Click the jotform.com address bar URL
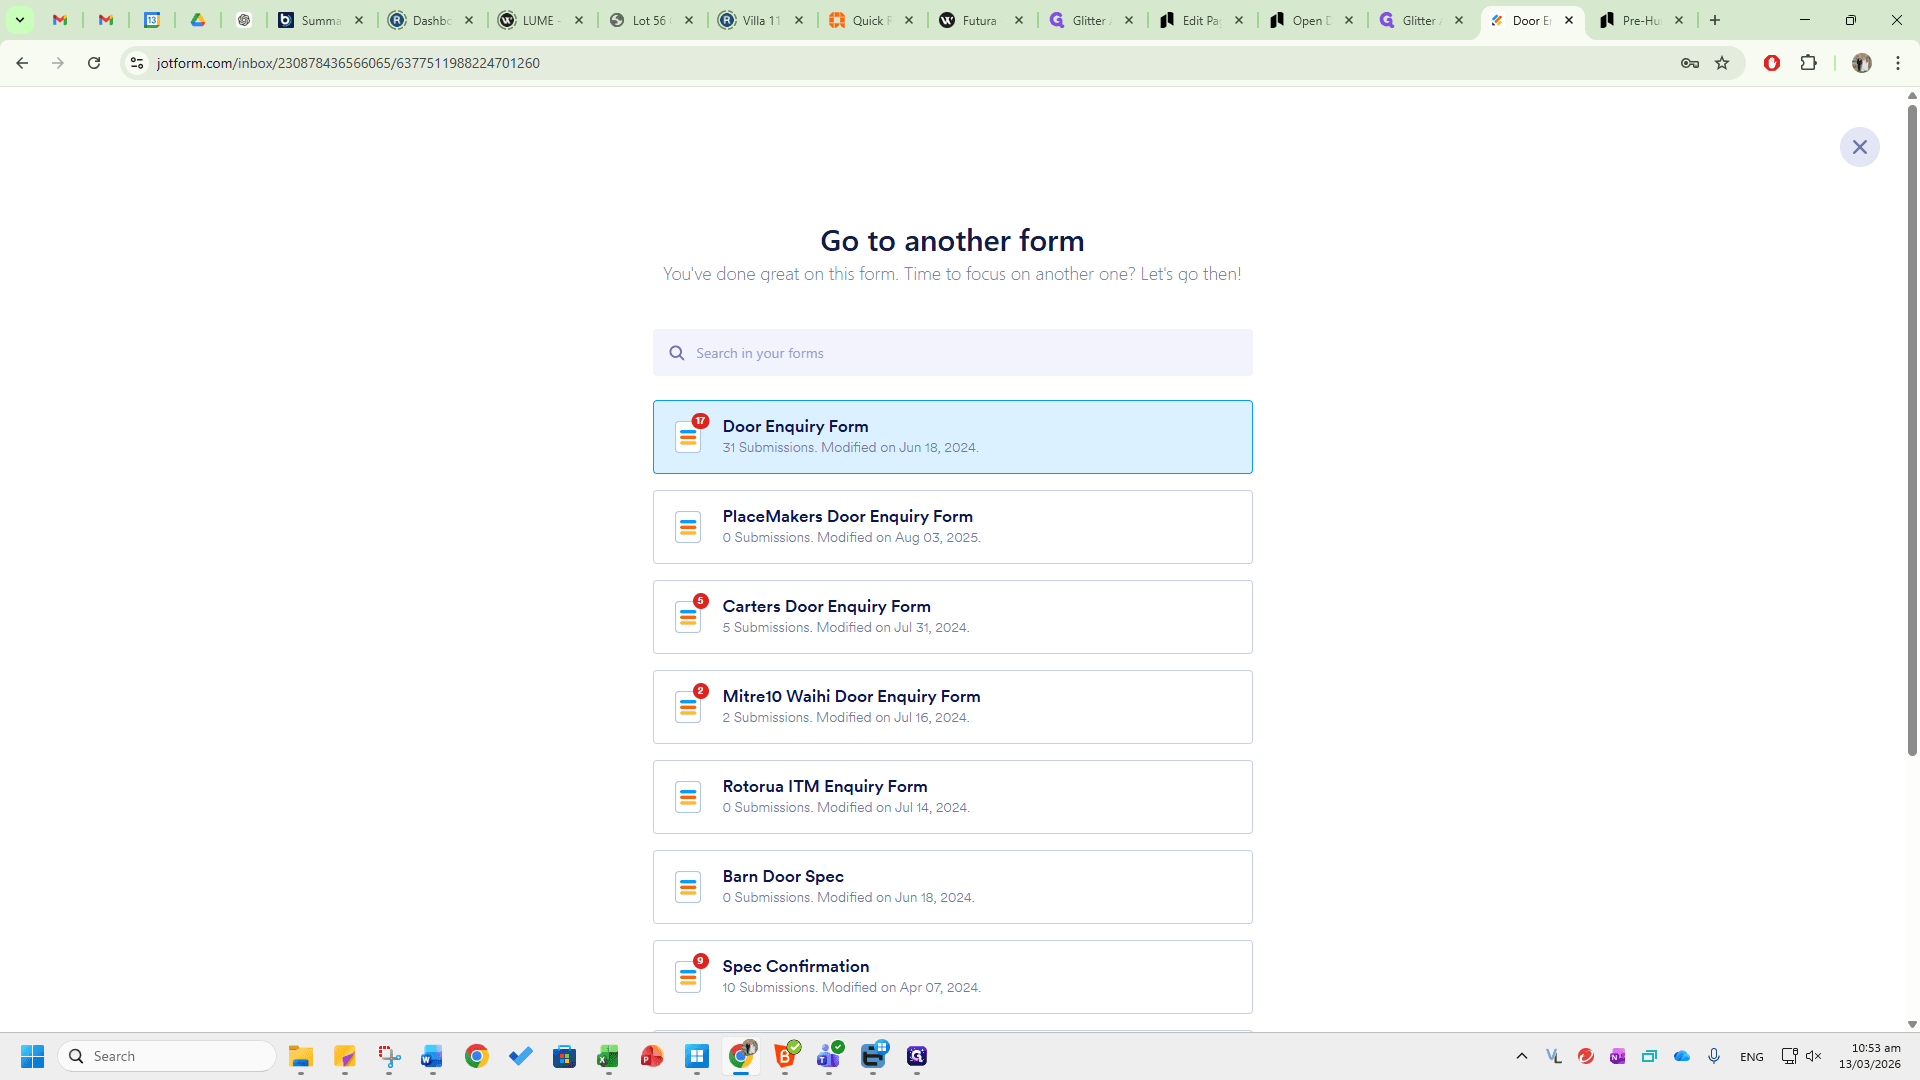Image resolution: width=1920 pixels, height=1080 pixels. pos(348,63)
